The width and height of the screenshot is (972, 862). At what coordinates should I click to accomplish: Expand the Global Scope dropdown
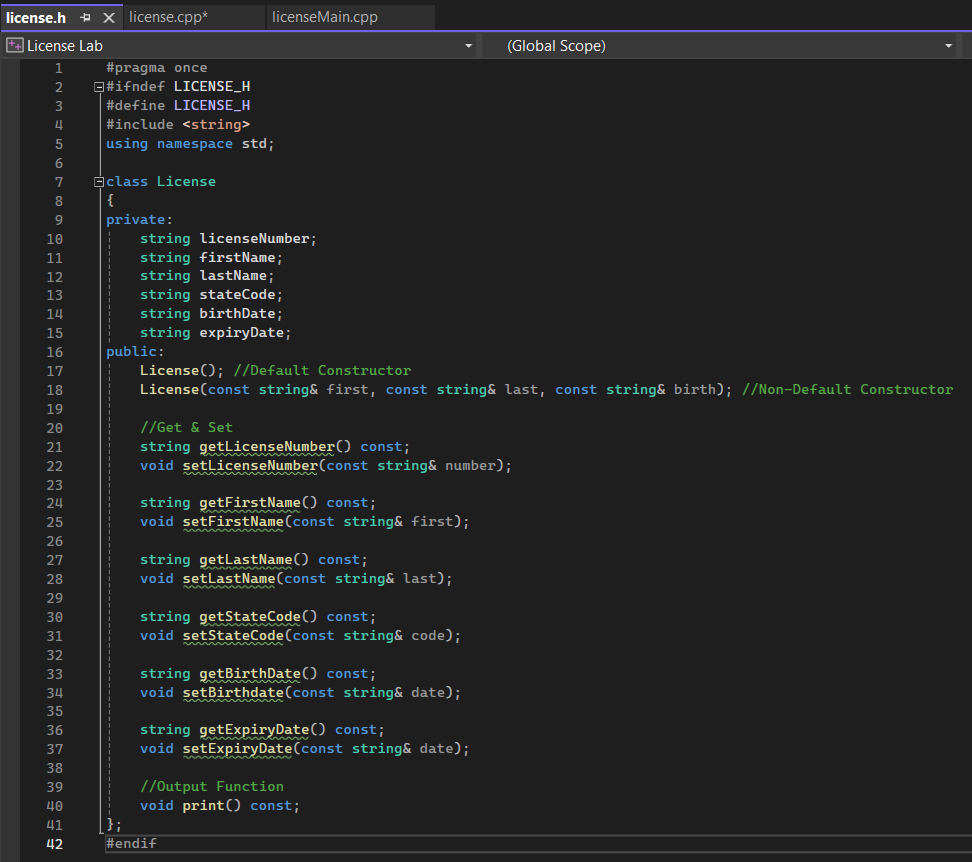point(948,46)
